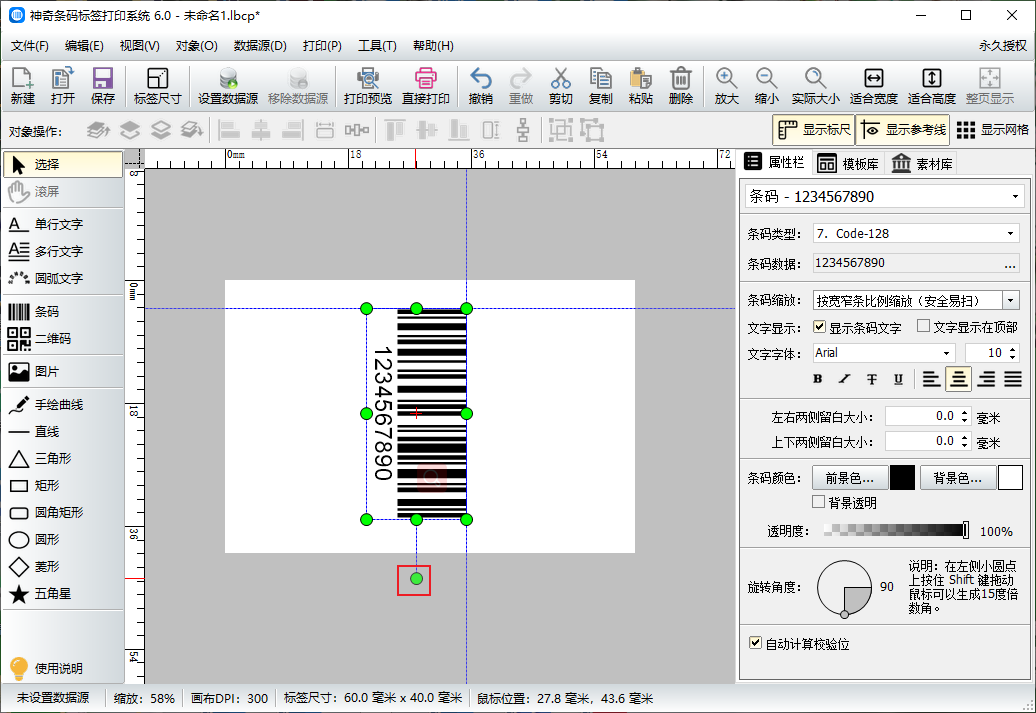The width and height of the screenshot is (1036, 713).
Task: Enable Text Displayed On Top (文字显示在顶部) checkbox
Action: [923, 327]
